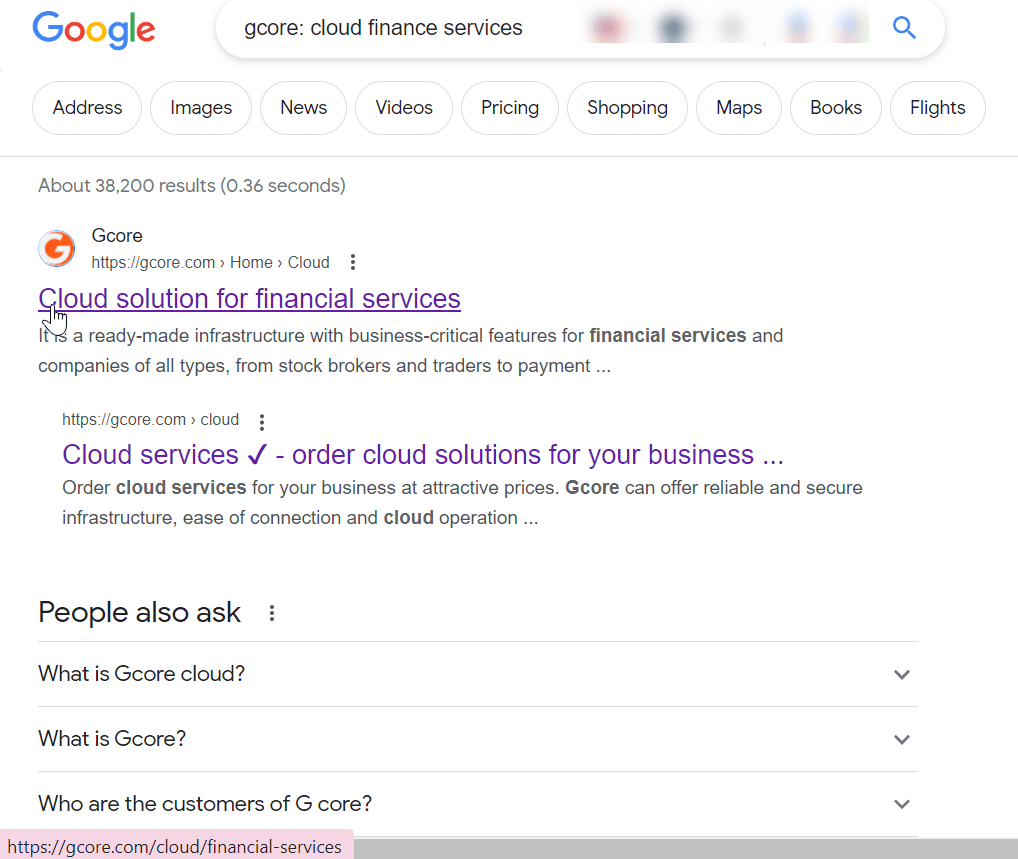
Task: Expand "What is Gcore cloud?" question
Action: tap(478, 674)
